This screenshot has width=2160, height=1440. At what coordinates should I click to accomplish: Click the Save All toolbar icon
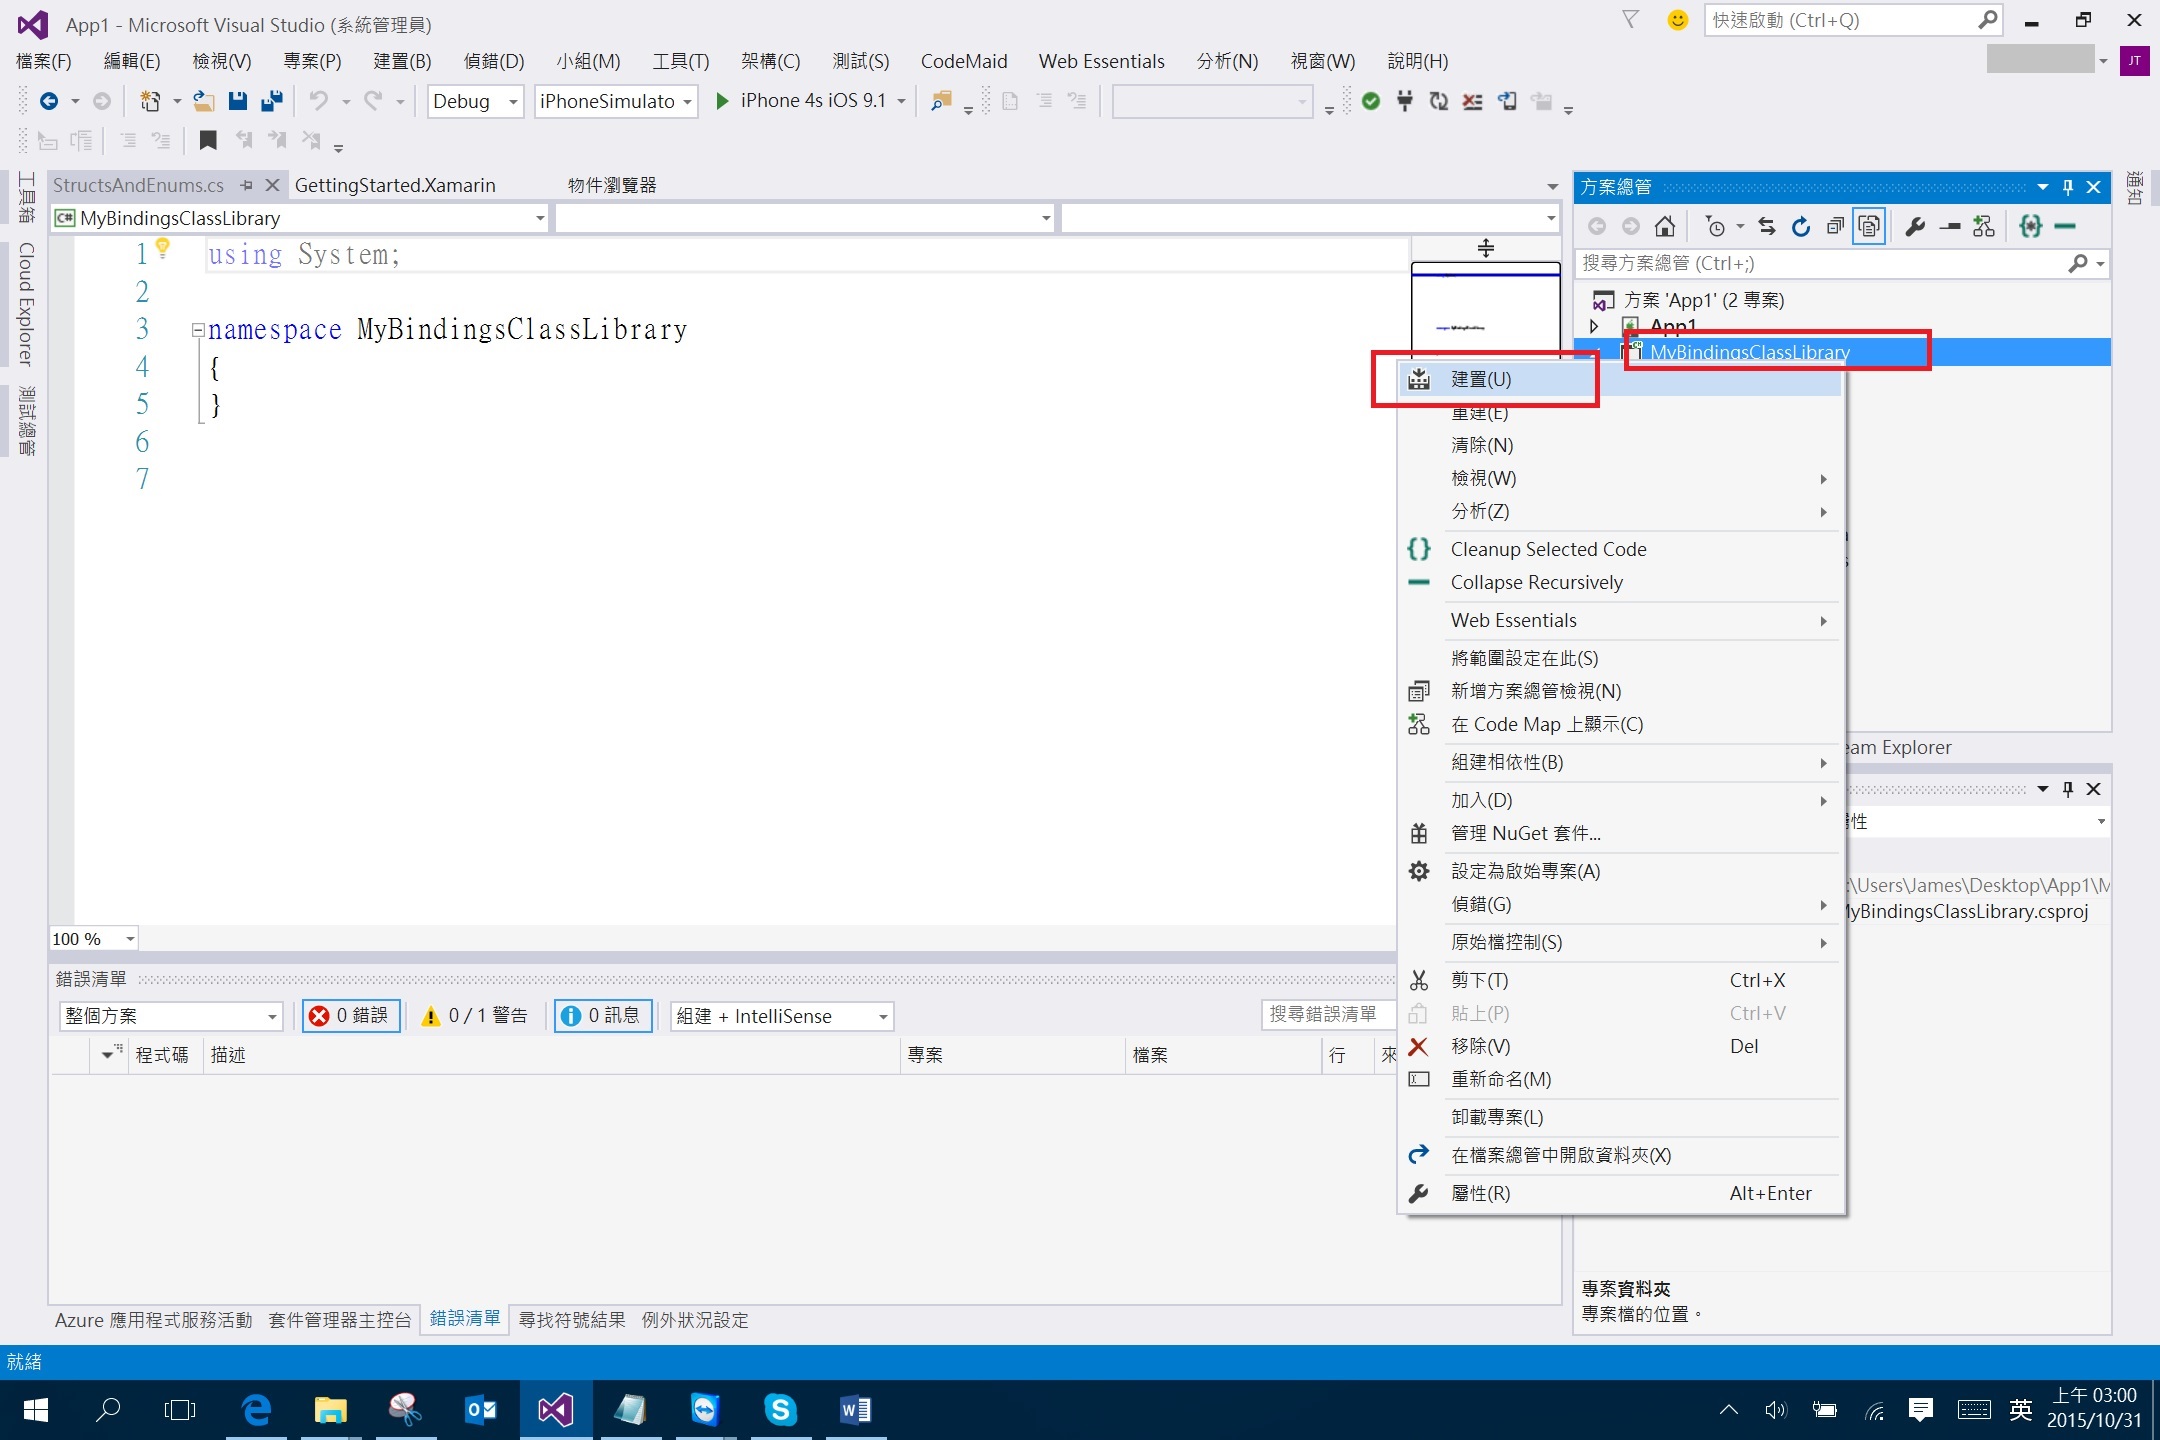pyautogui.click(x=271, y=101)
